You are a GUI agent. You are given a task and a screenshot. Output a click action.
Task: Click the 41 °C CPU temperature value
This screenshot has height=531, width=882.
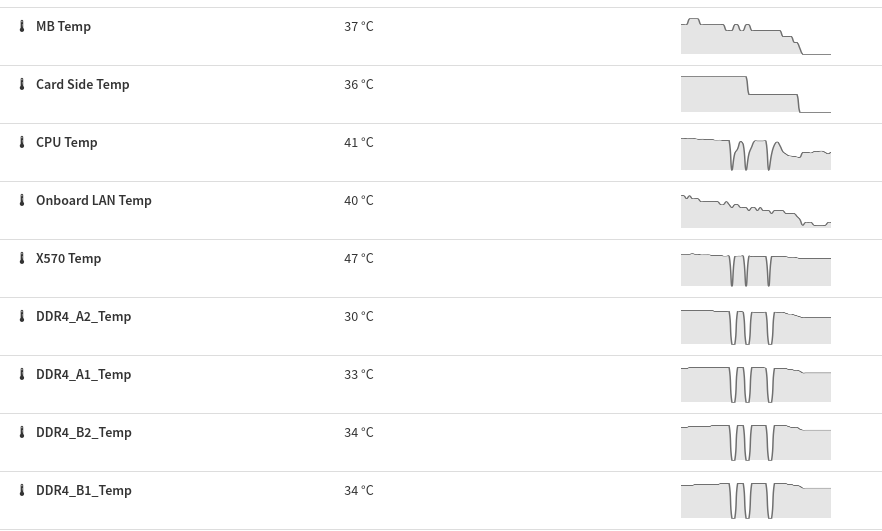point(359,142)
